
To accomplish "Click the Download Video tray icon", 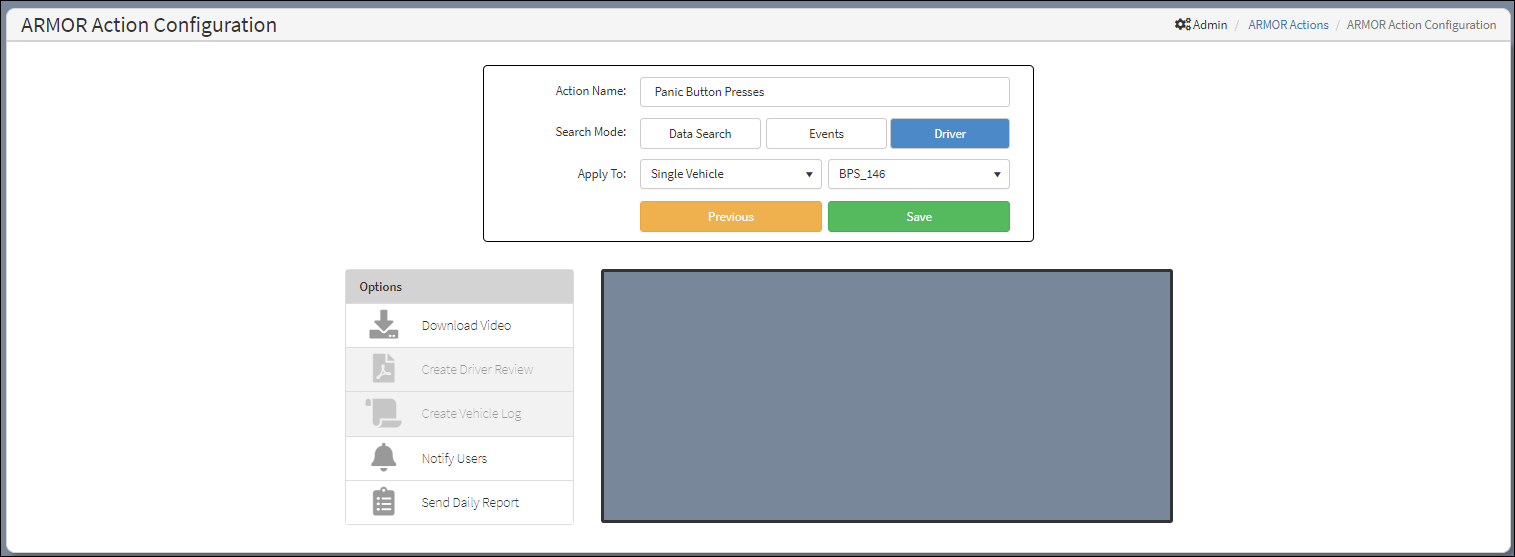I will [x=384, y=325].
